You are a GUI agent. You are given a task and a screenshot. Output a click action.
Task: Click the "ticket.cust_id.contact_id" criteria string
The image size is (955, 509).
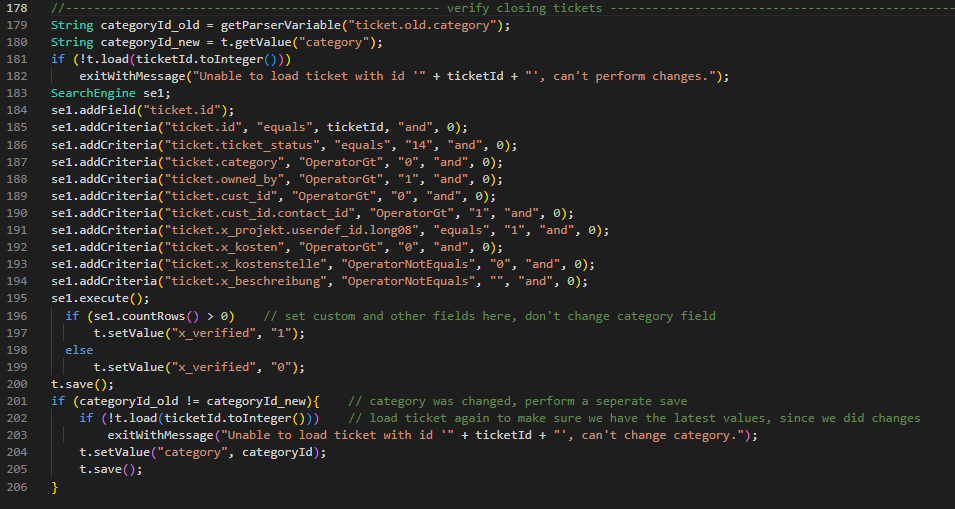click(x=262, y=213)
